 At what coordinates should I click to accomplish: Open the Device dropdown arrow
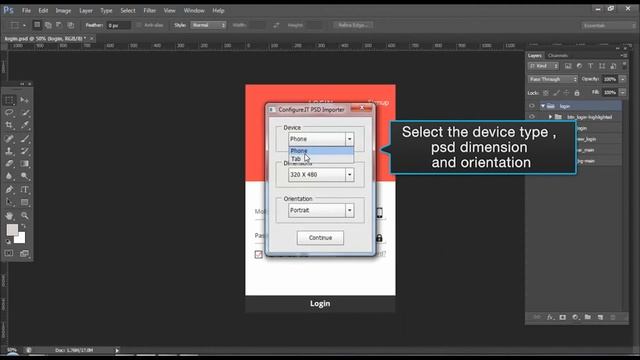point(349,139)
